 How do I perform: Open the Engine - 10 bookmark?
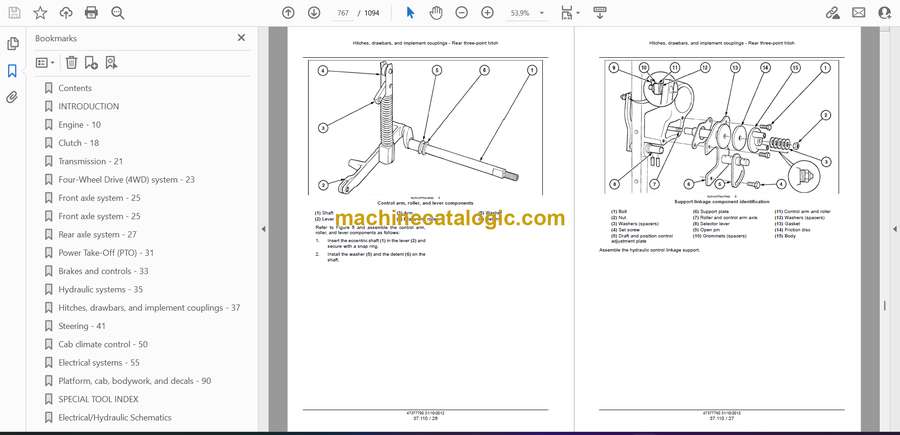[79, 125]
